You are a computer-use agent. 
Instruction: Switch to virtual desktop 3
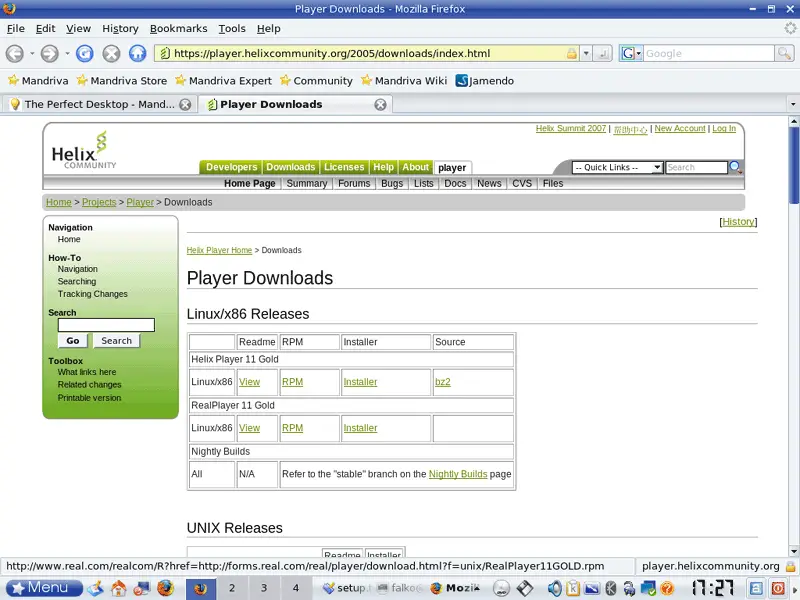coord(264,588)
